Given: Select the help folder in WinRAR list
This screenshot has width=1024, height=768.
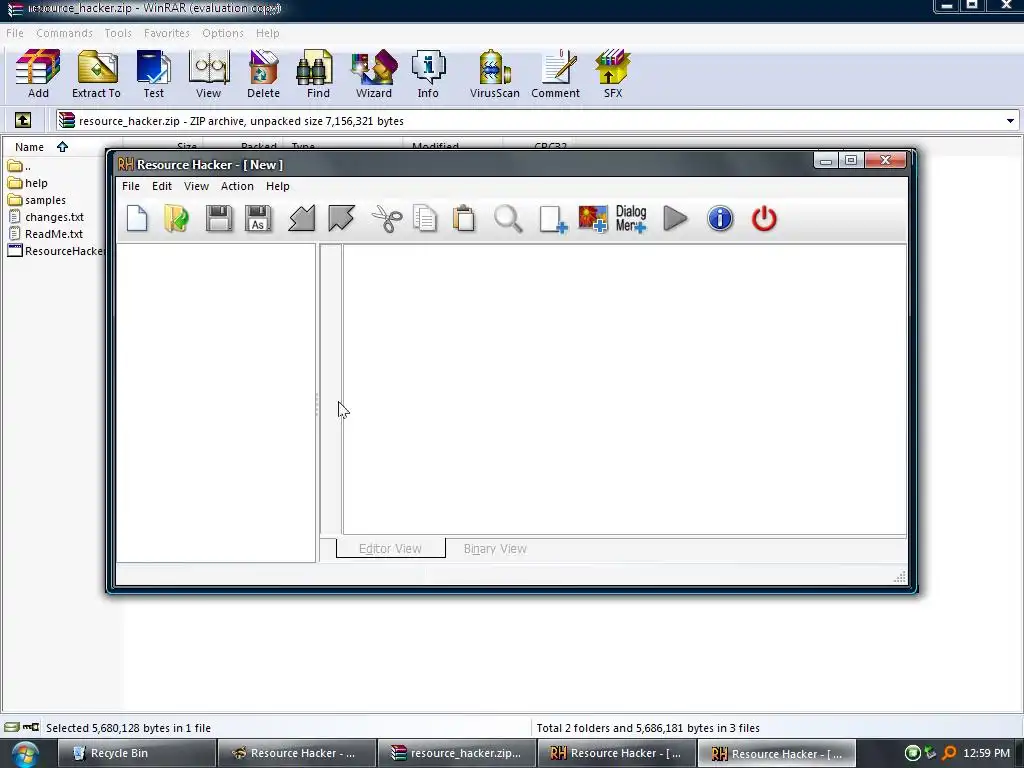Looking at the screenshot, I should 27,183.
